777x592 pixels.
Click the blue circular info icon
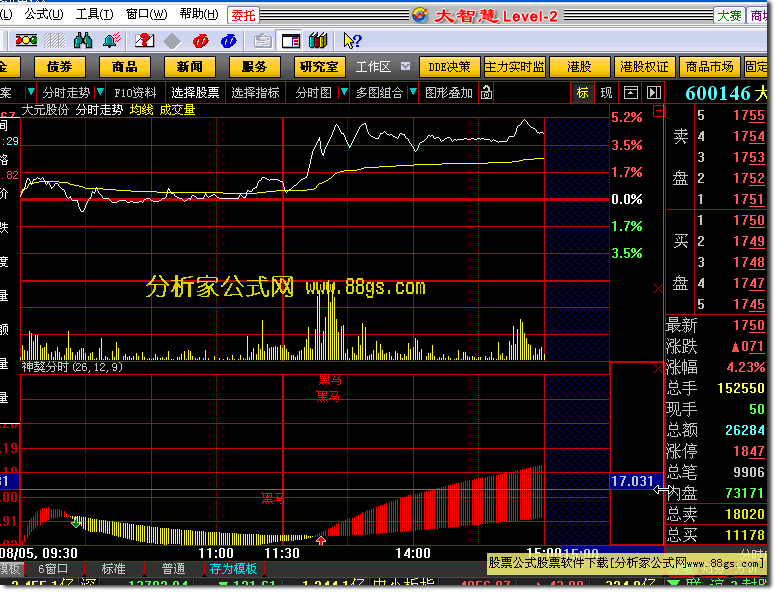point(229,41)
